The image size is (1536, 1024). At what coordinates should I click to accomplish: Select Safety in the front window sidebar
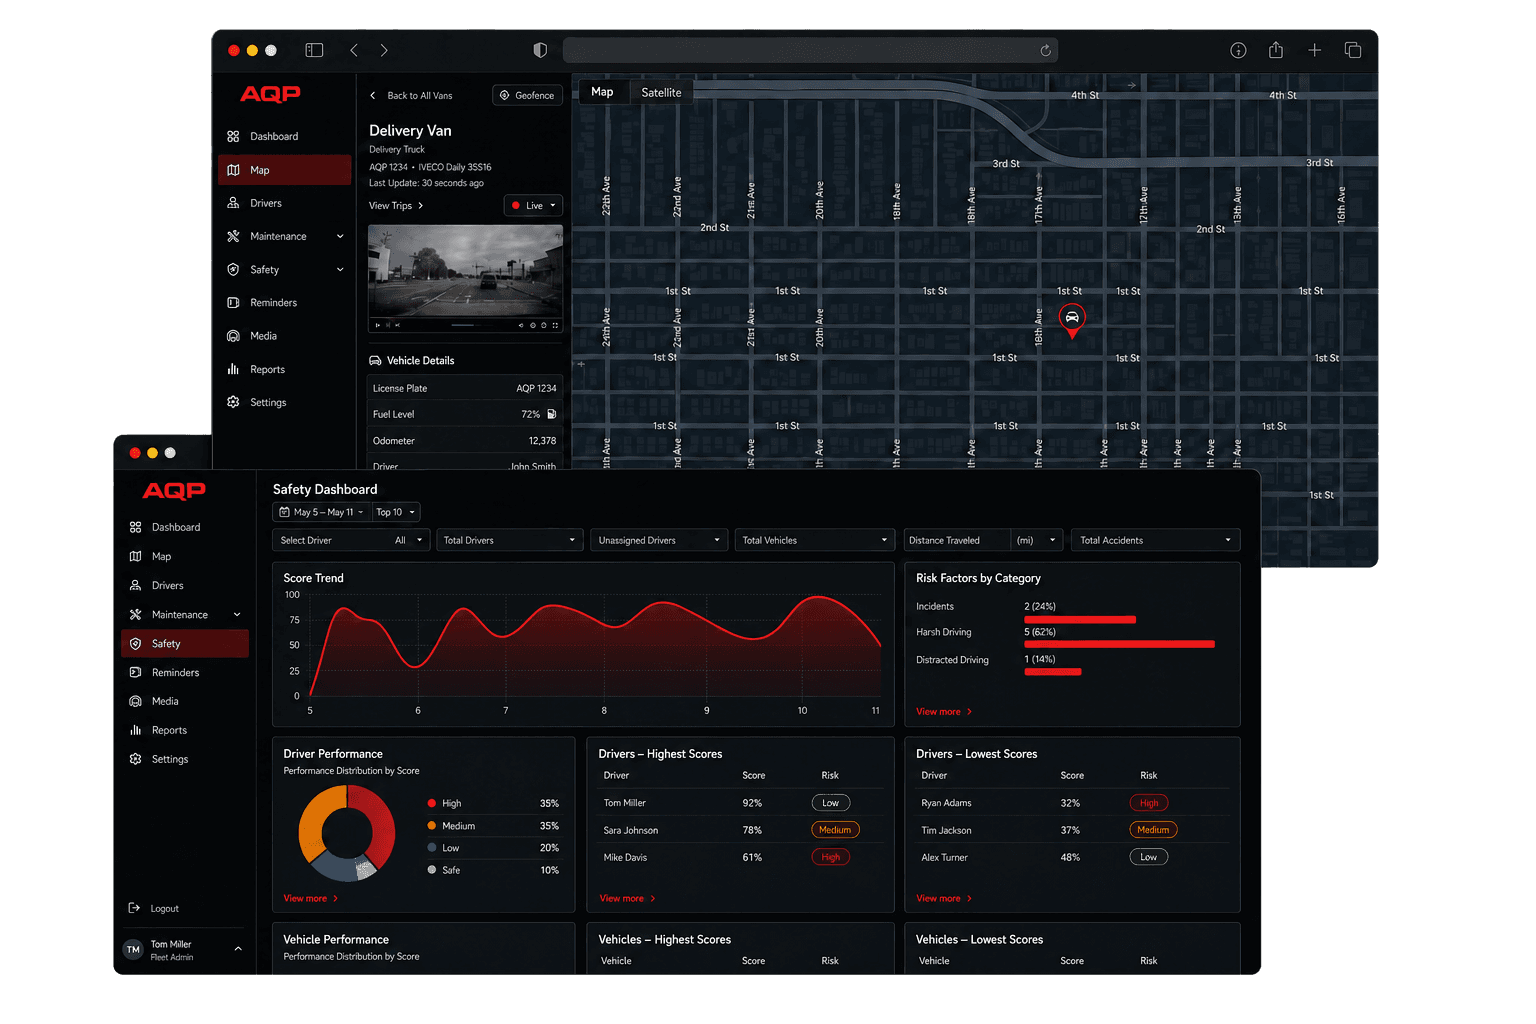(185, 644)
